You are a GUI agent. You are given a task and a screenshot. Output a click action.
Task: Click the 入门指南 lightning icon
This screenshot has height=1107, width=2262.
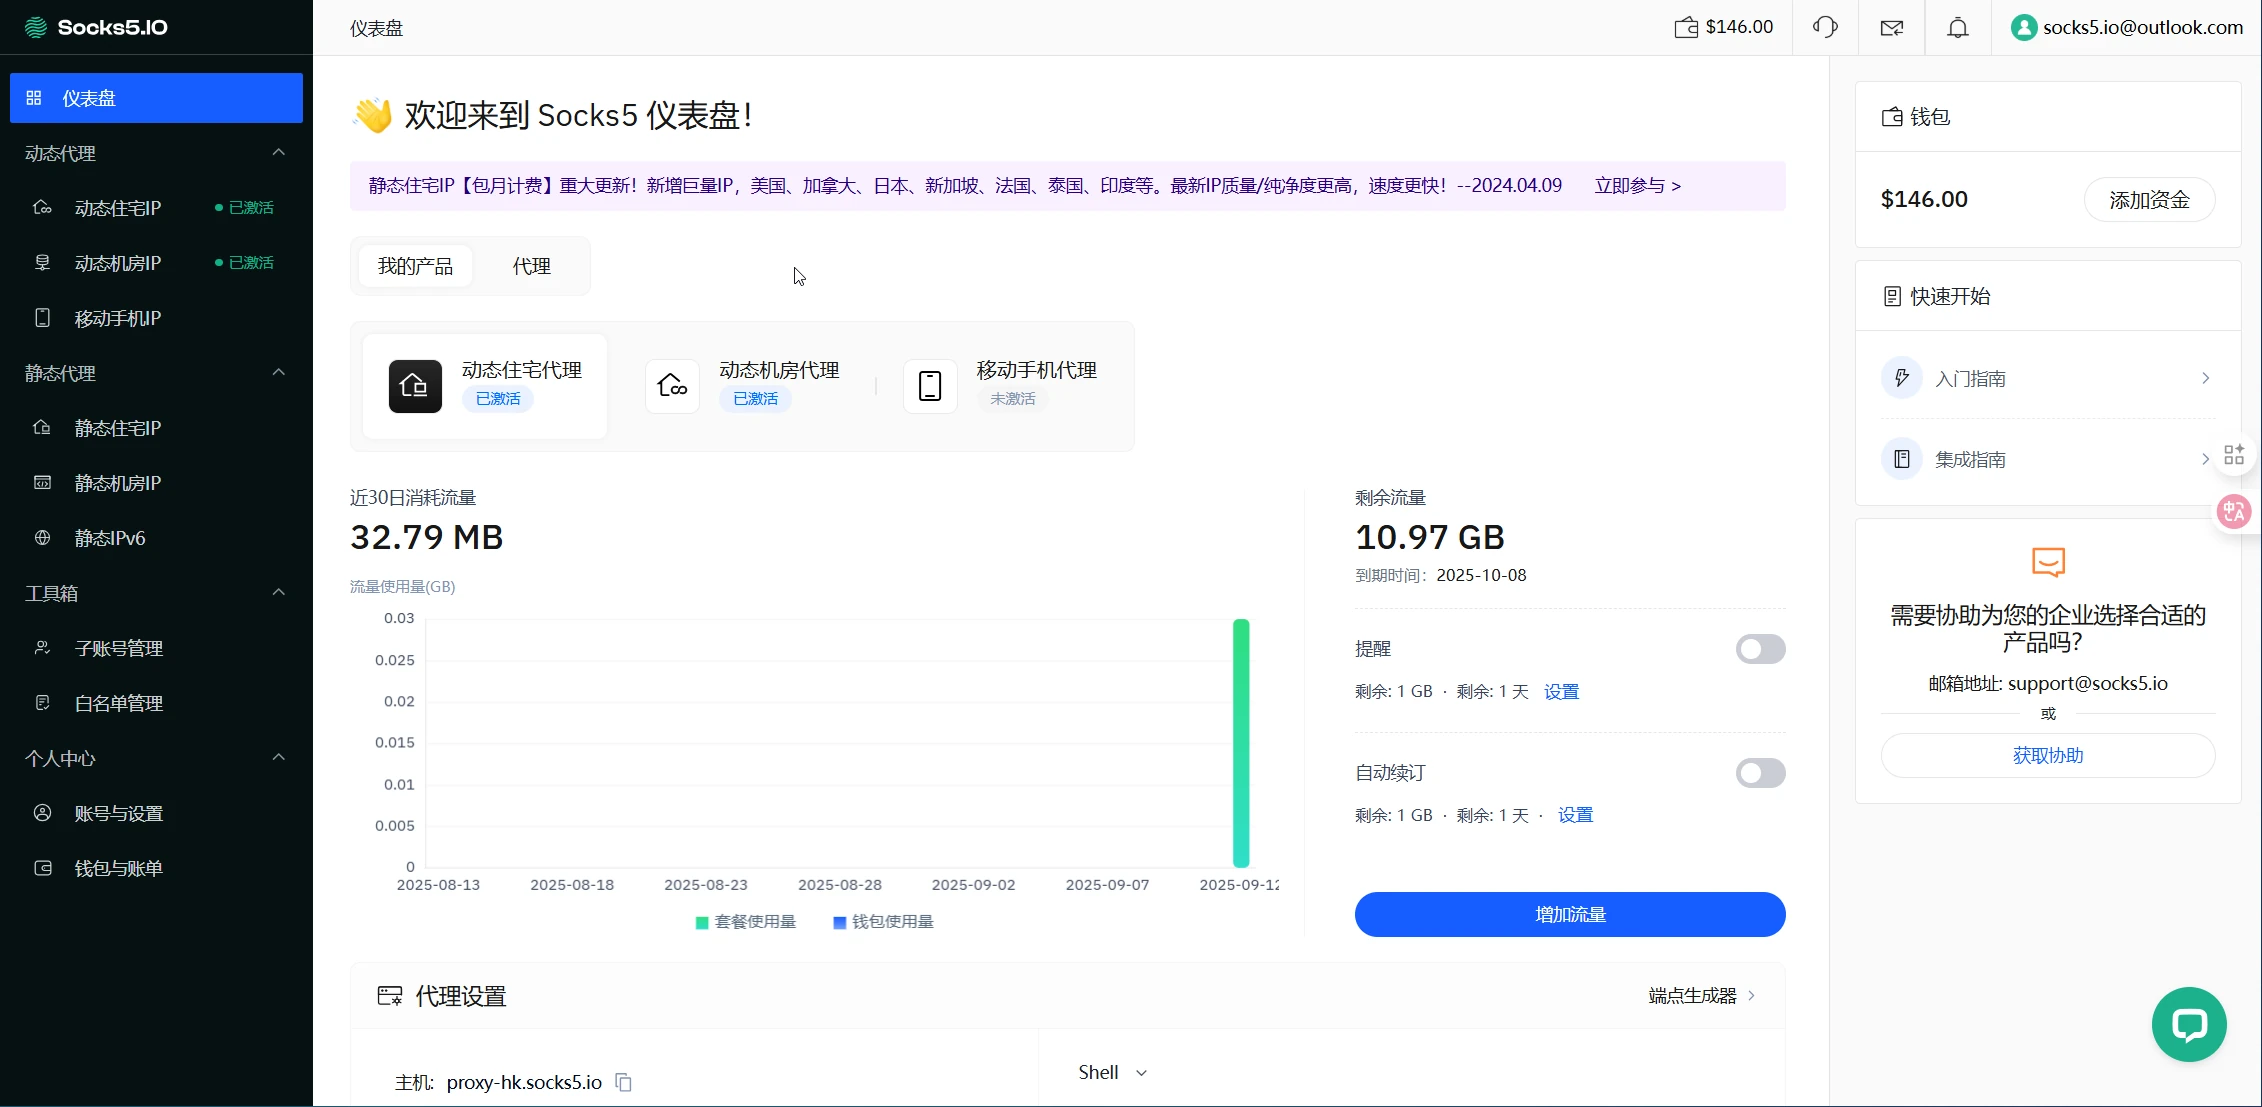tap(1902, 378)
